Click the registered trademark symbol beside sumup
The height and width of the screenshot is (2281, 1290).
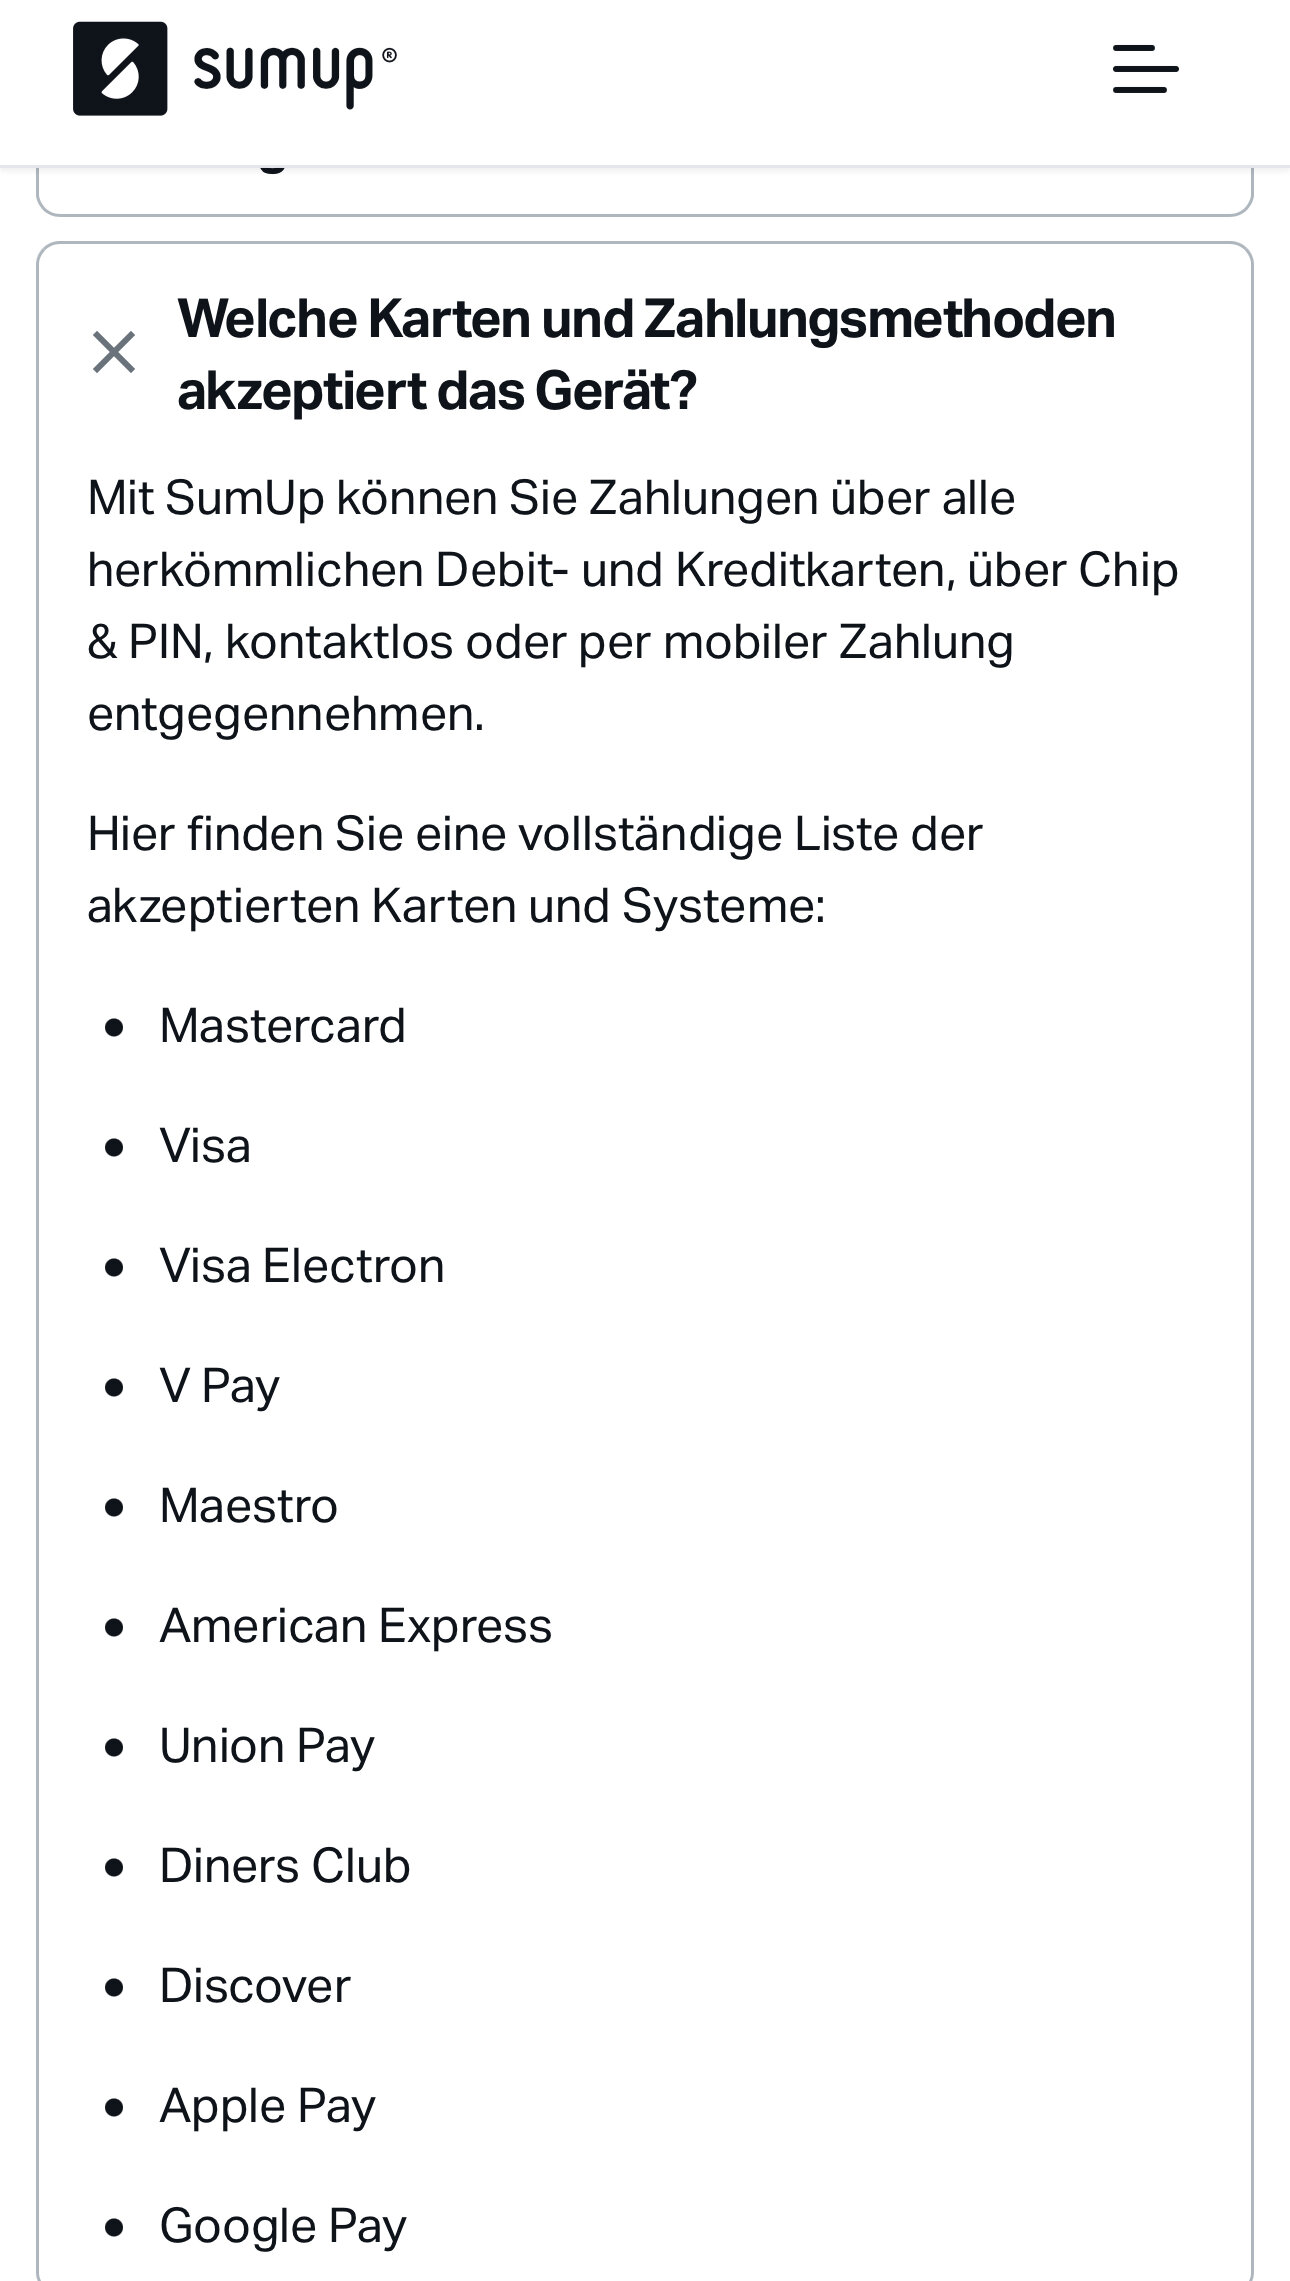(389, 56)
